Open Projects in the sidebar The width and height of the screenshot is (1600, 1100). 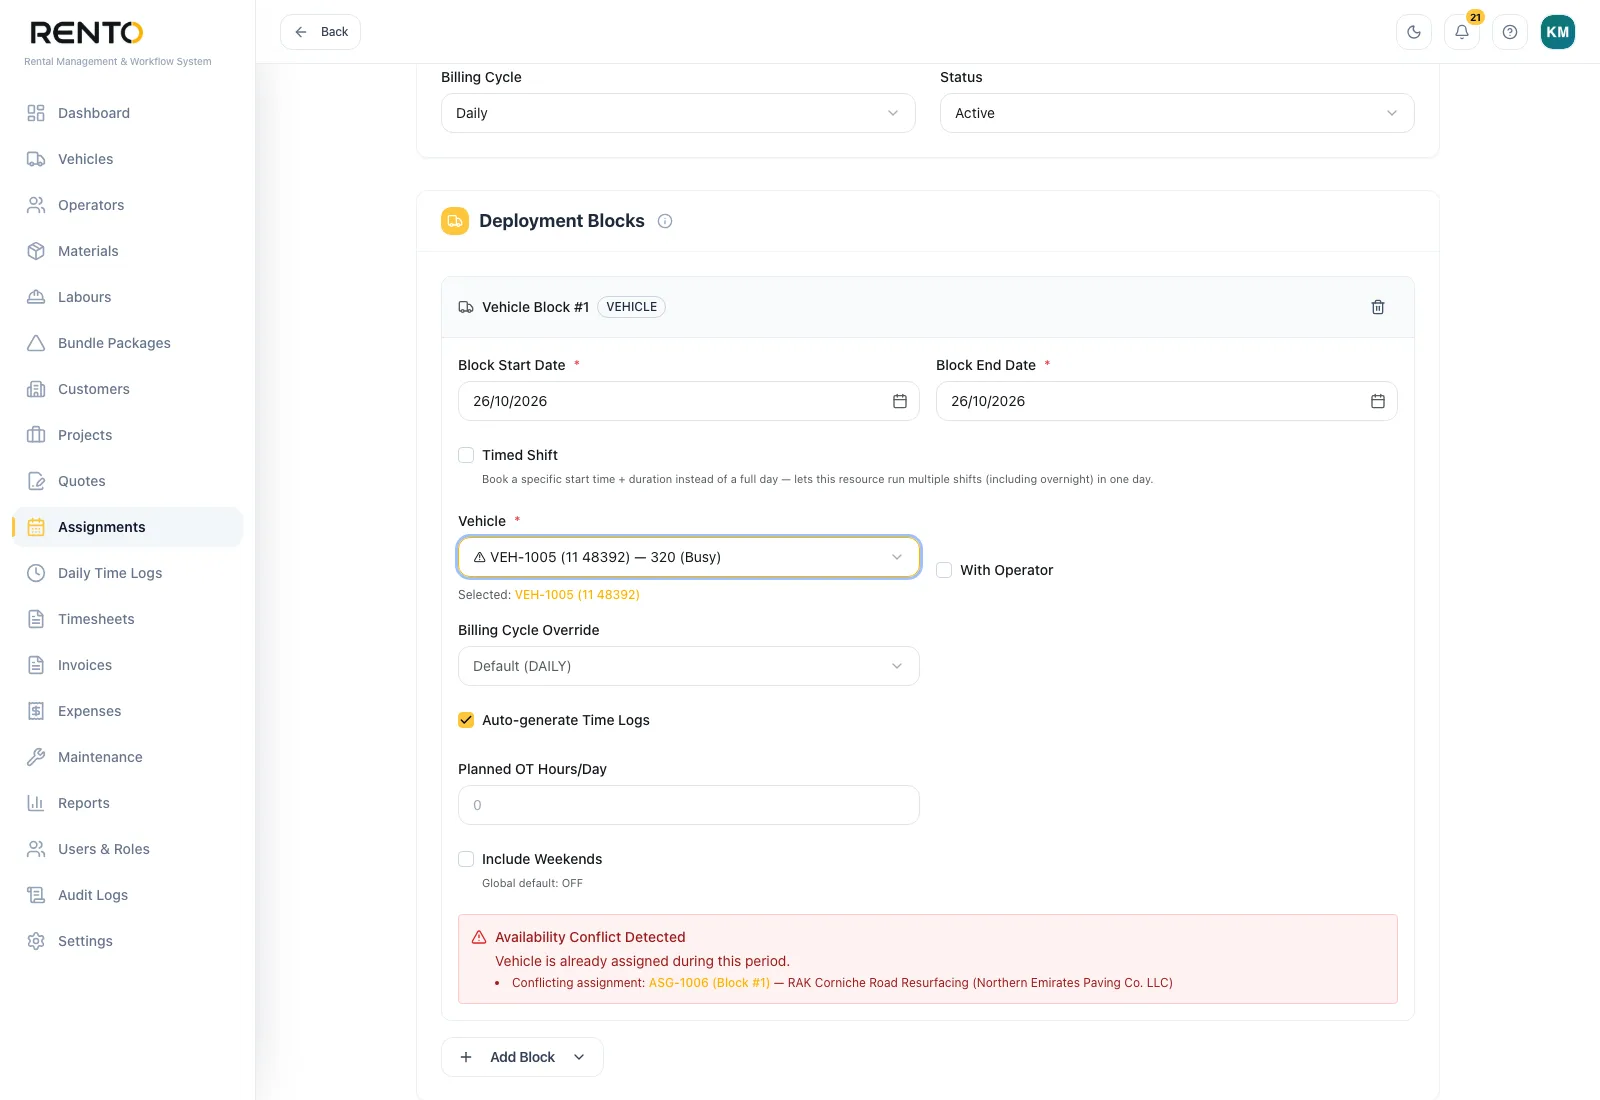coord(127,435)
